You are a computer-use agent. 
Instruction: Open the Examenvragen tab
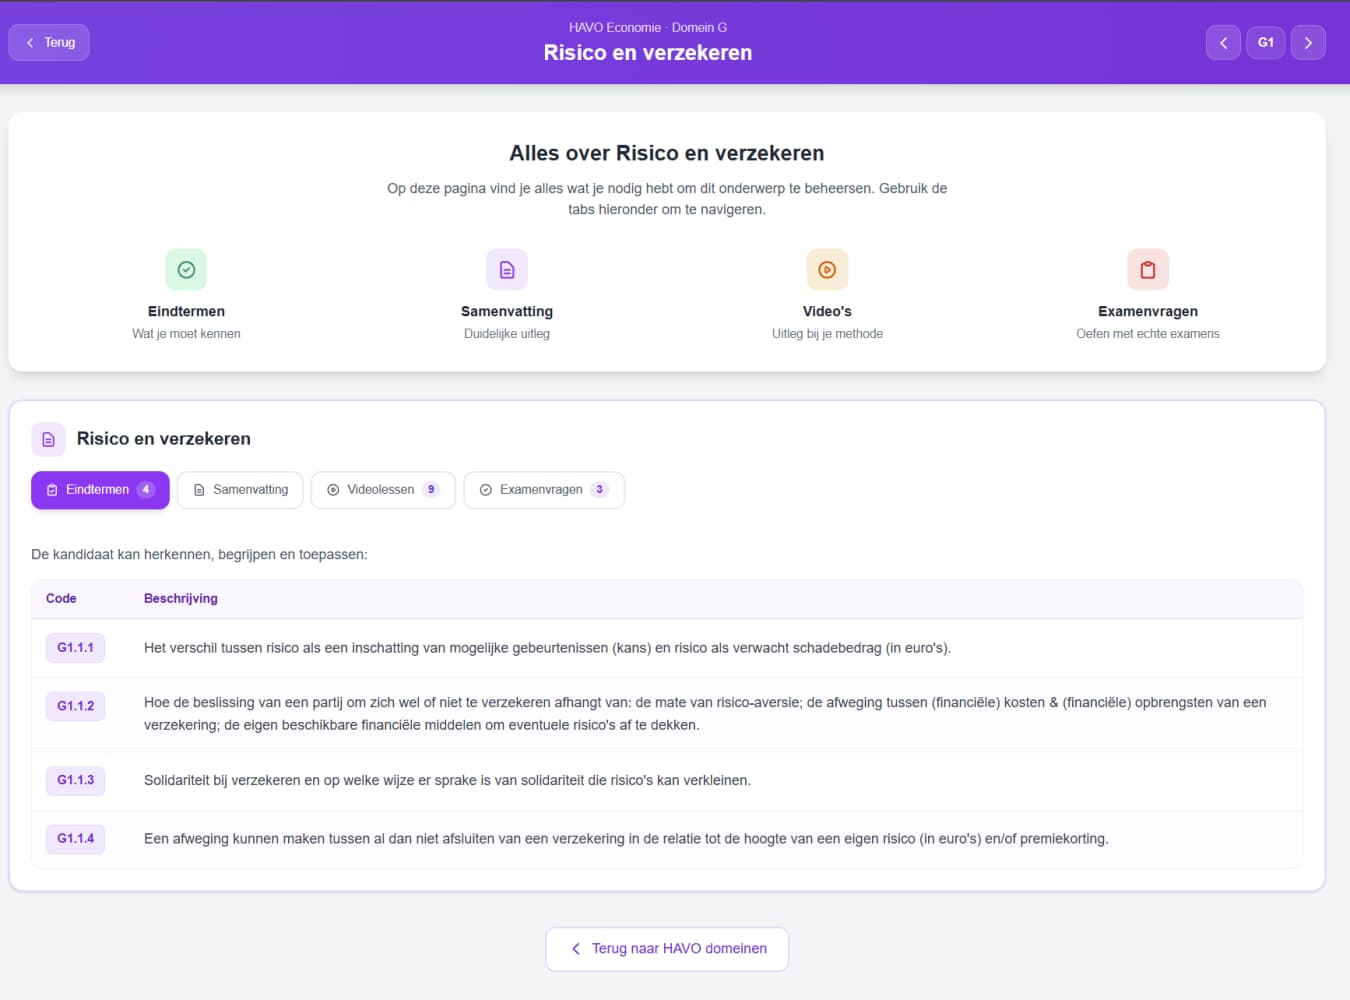point(544,490)
